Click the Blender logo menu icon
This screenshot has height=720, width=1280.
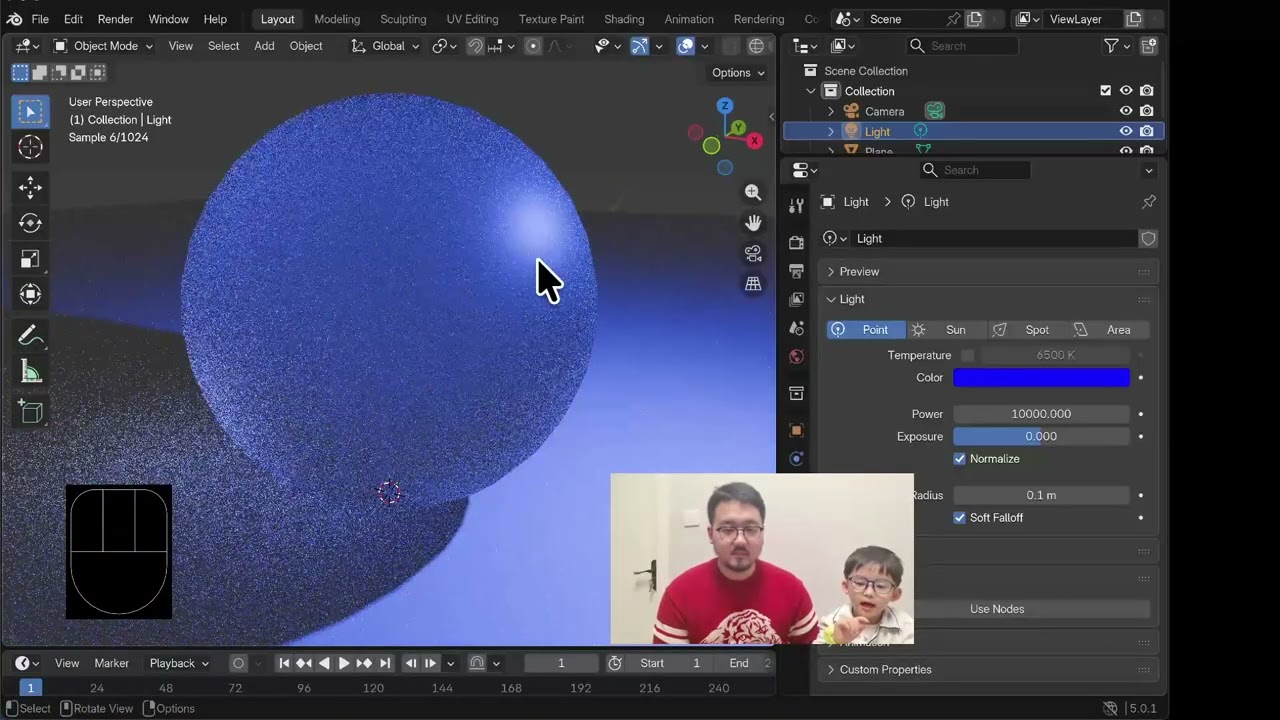point(14,19)
